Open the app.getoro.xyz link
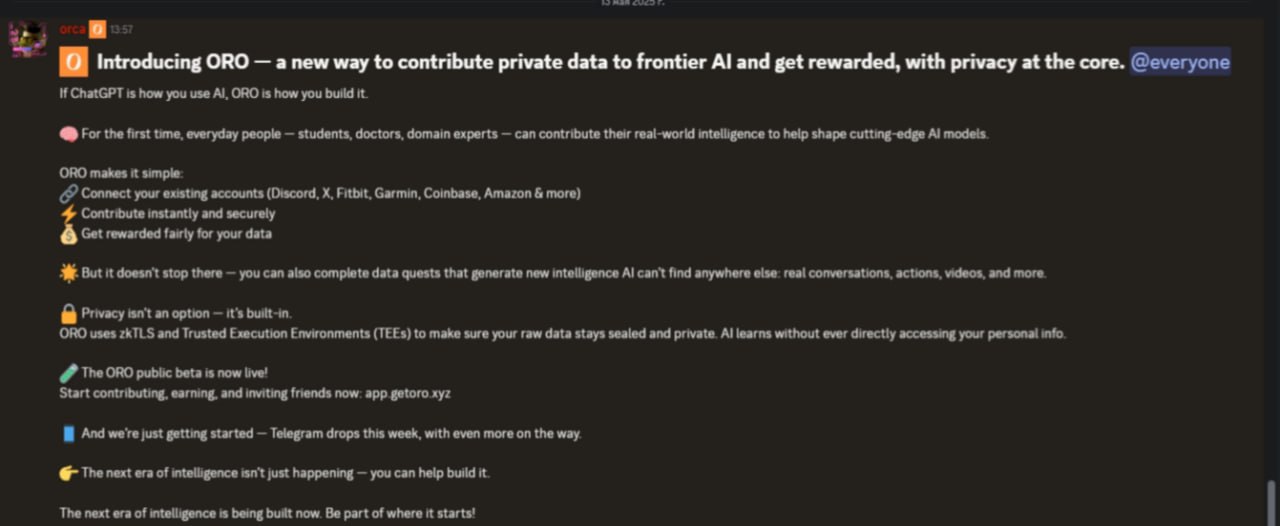 point(407,393)
